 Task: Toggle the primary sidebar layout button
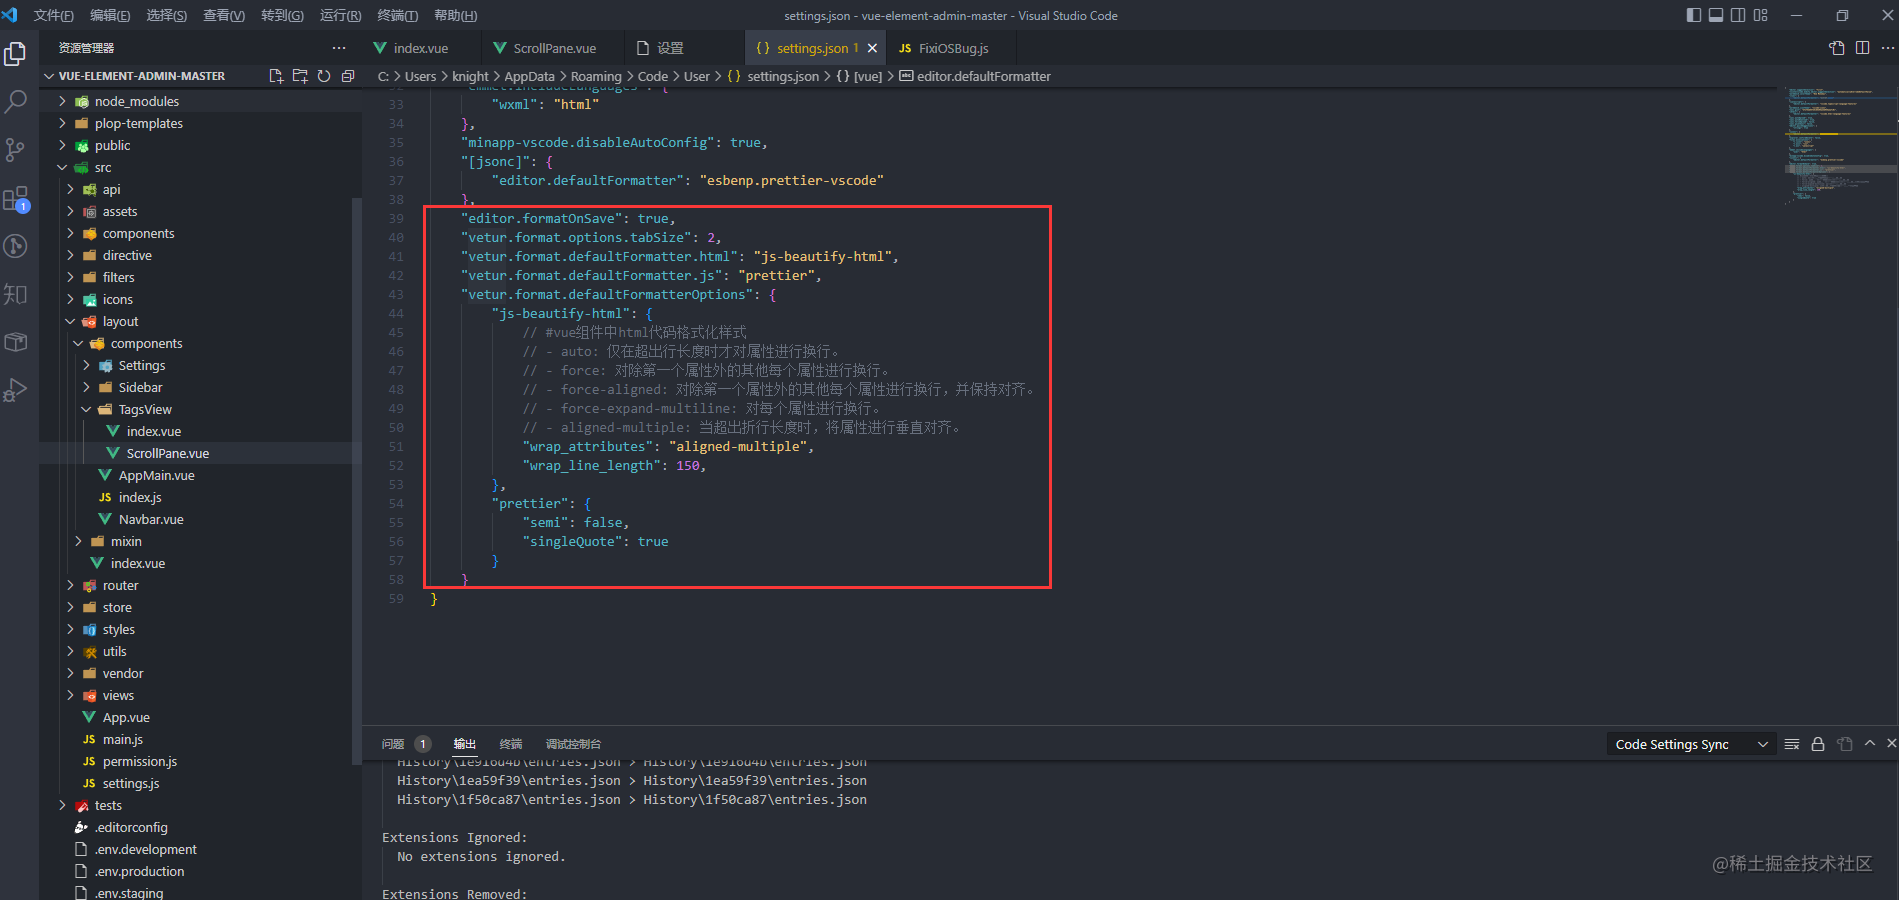click(1693, 15)
